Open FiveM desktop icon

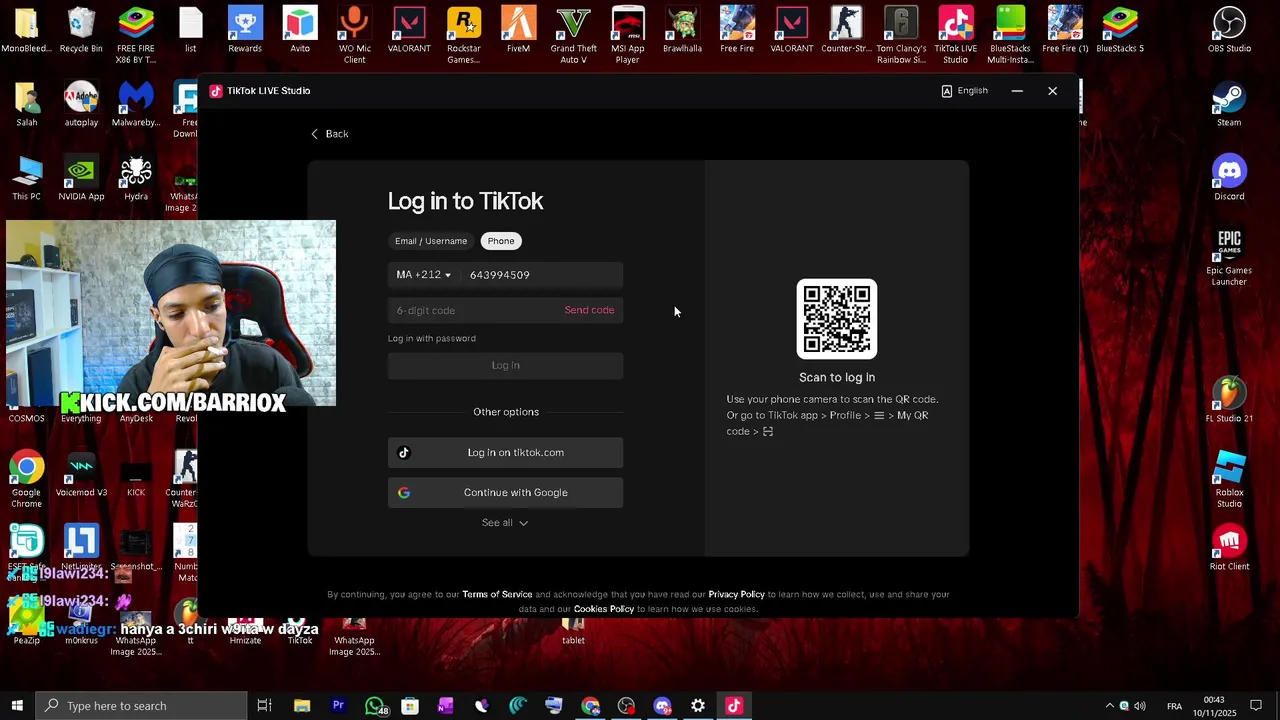(x=518, y=30)
